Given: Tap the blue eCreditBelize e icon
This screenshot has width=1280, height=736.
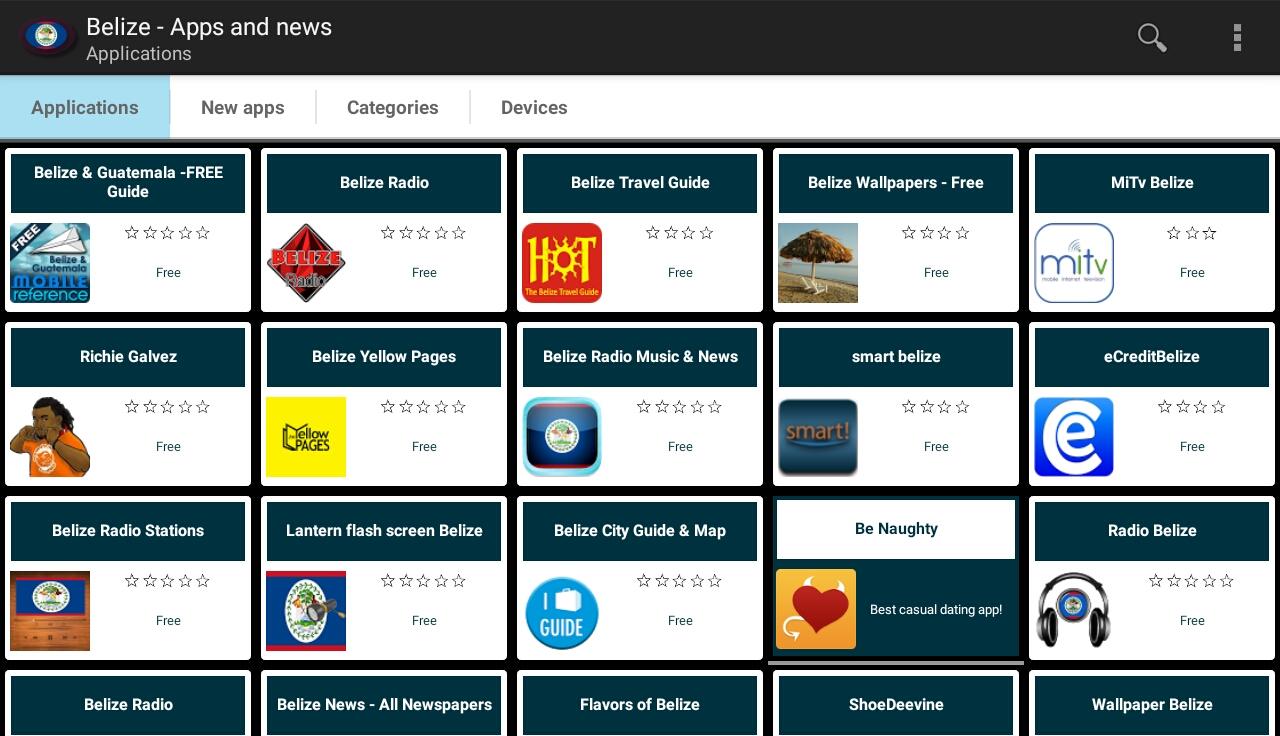Looking at the screenshot, I should 1074,437.
